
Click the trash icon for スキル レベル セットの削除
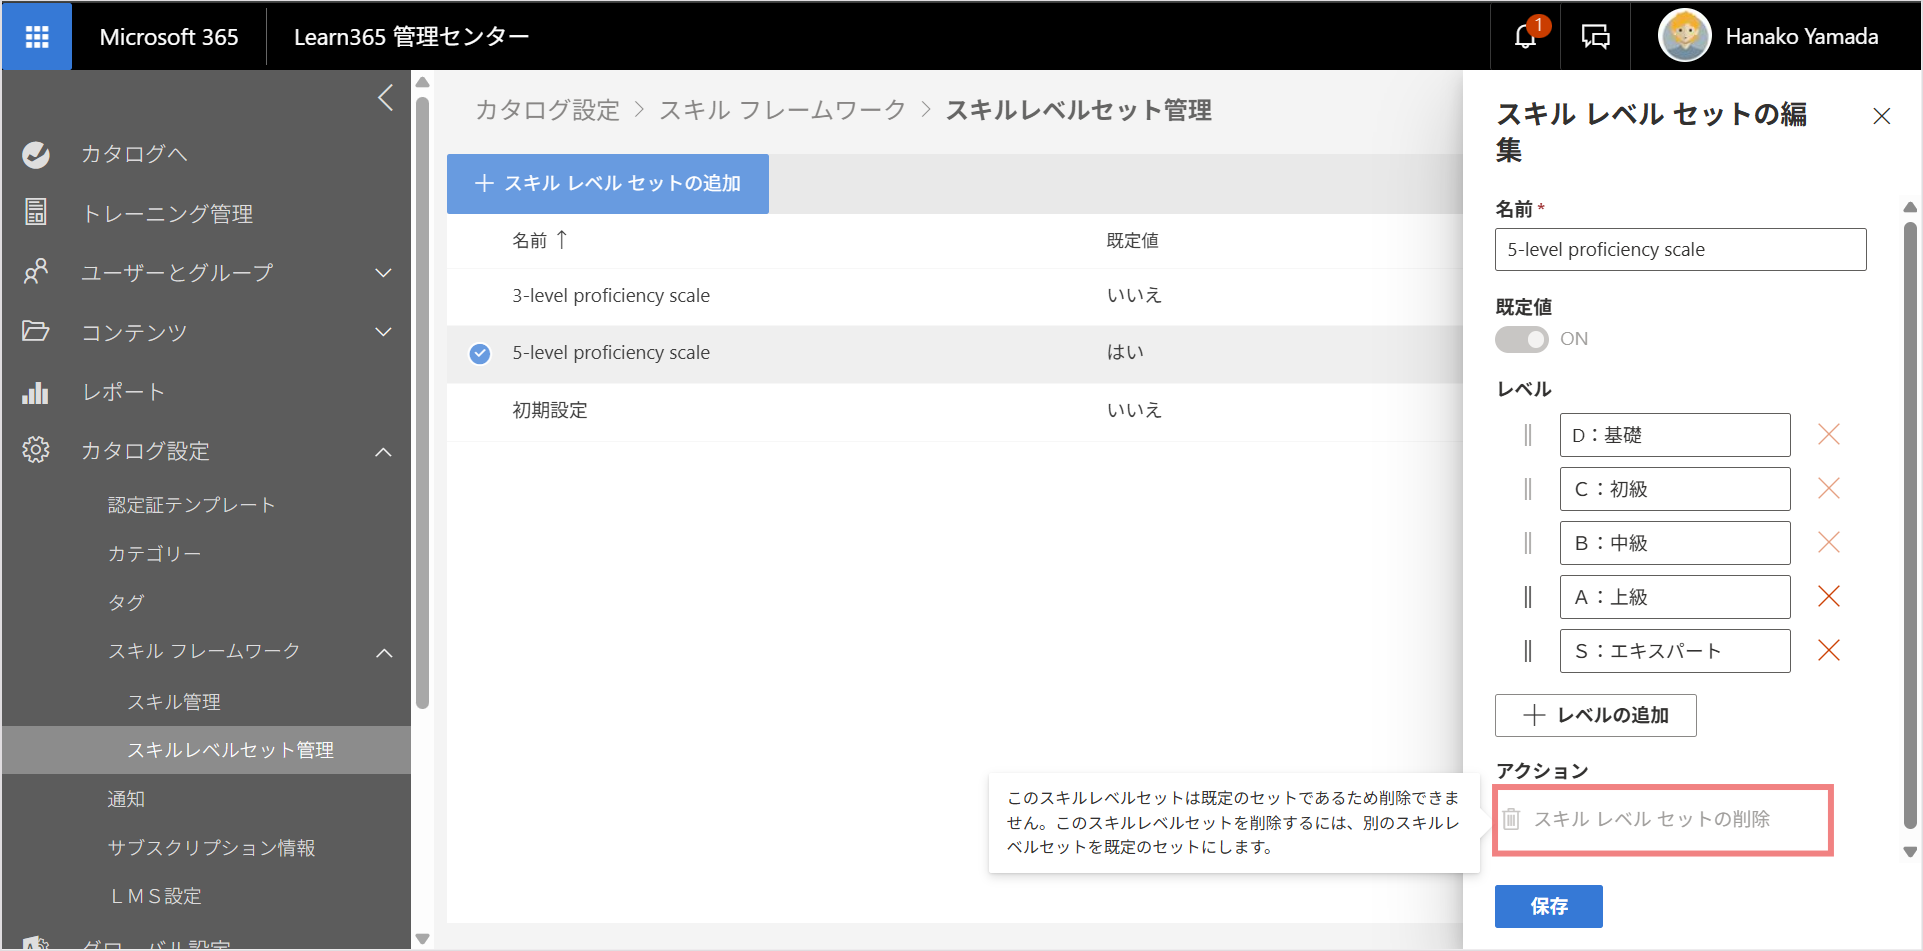[1512, 819]
